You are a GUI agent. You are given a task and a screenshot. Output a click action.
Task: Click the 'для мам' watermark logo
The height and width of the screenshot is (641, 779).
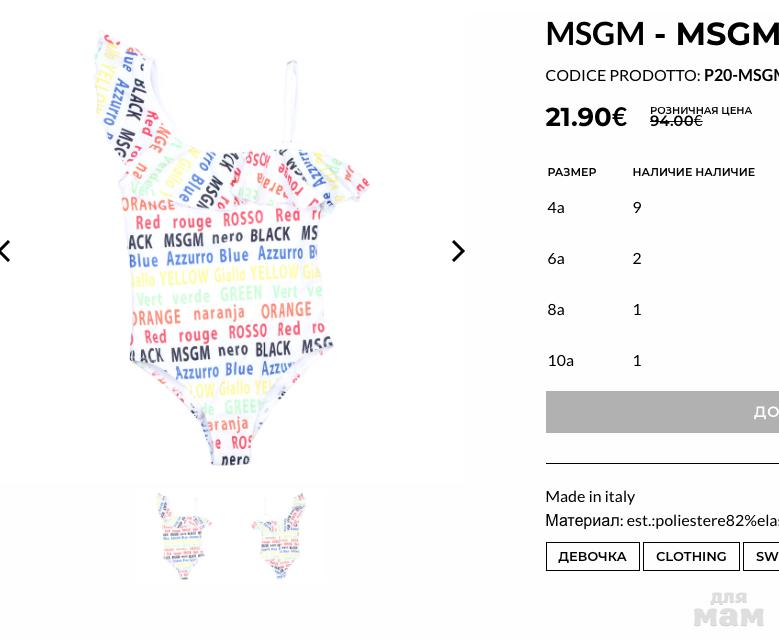tap(728, 610)
